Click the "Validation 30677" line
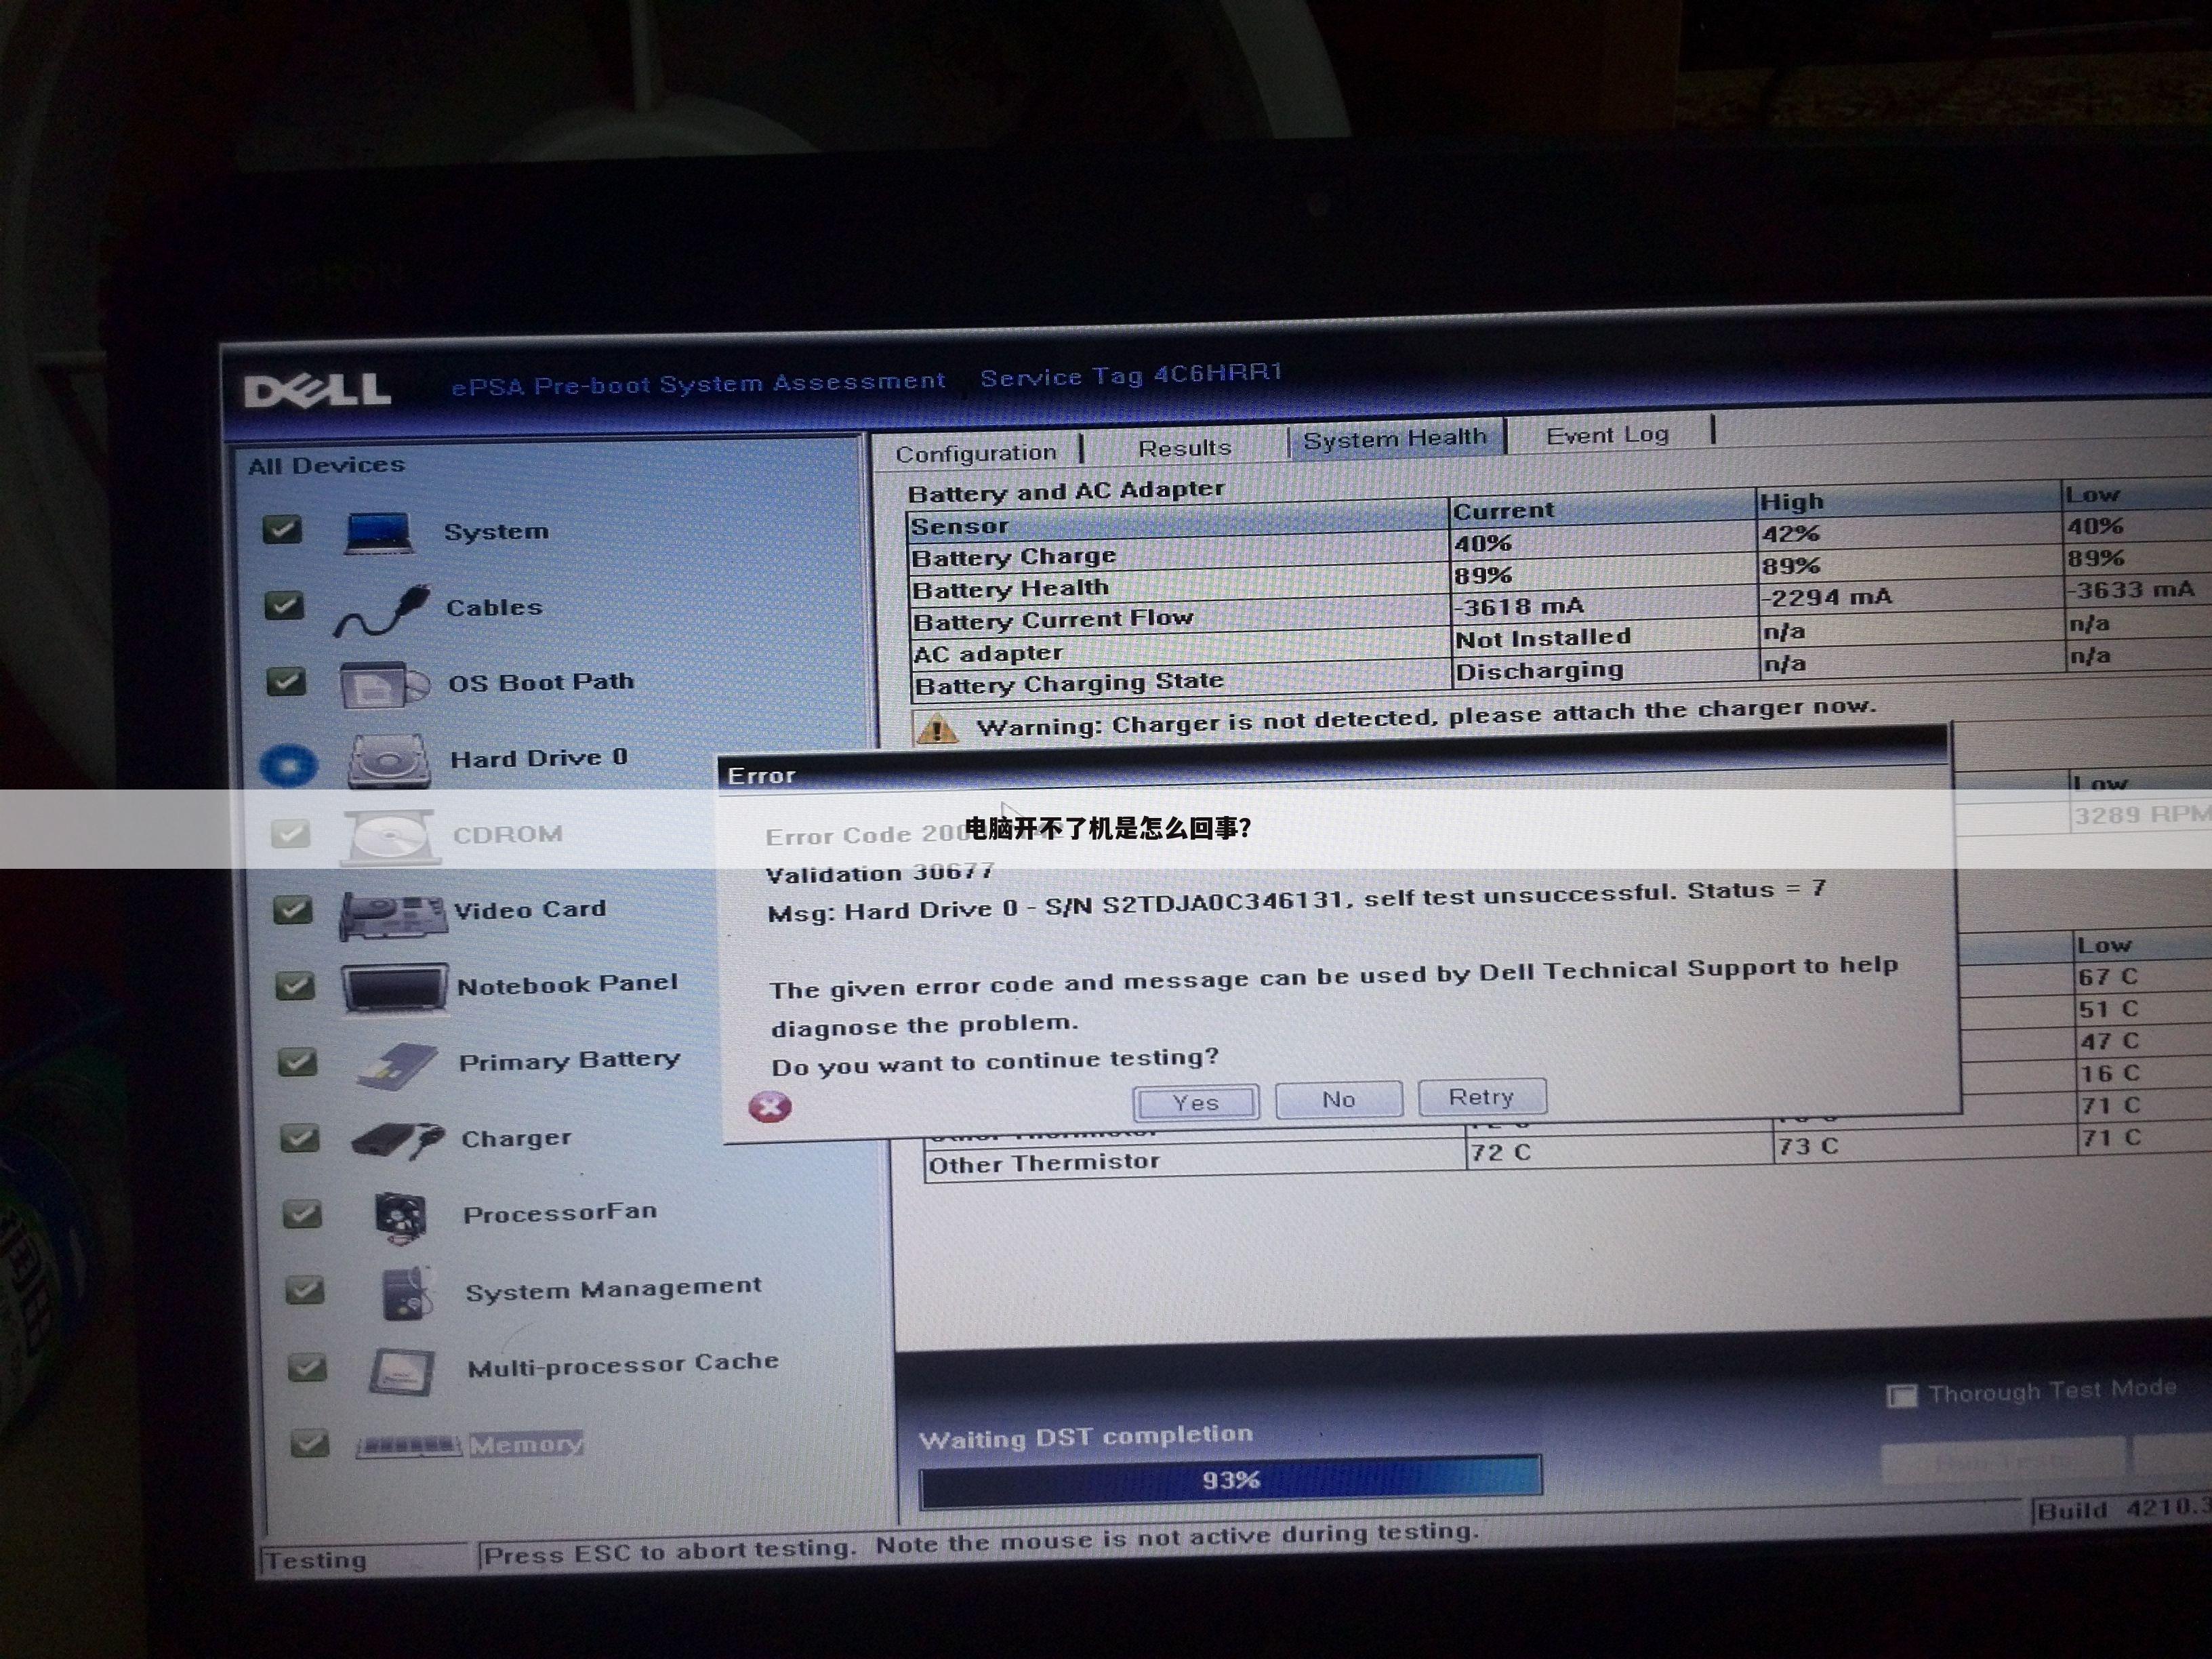Screen dimensions: 2212x1659 click(x=880, y=873)
